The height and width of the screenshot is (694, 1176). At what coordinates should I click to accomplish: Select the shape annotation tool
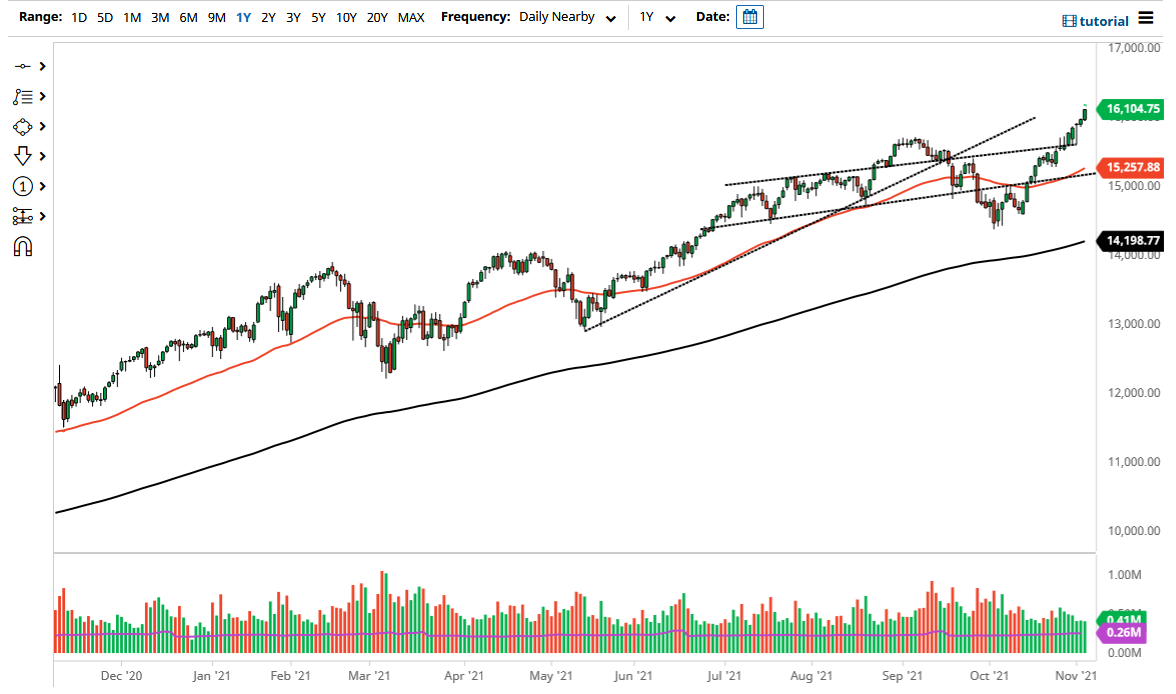24,126
